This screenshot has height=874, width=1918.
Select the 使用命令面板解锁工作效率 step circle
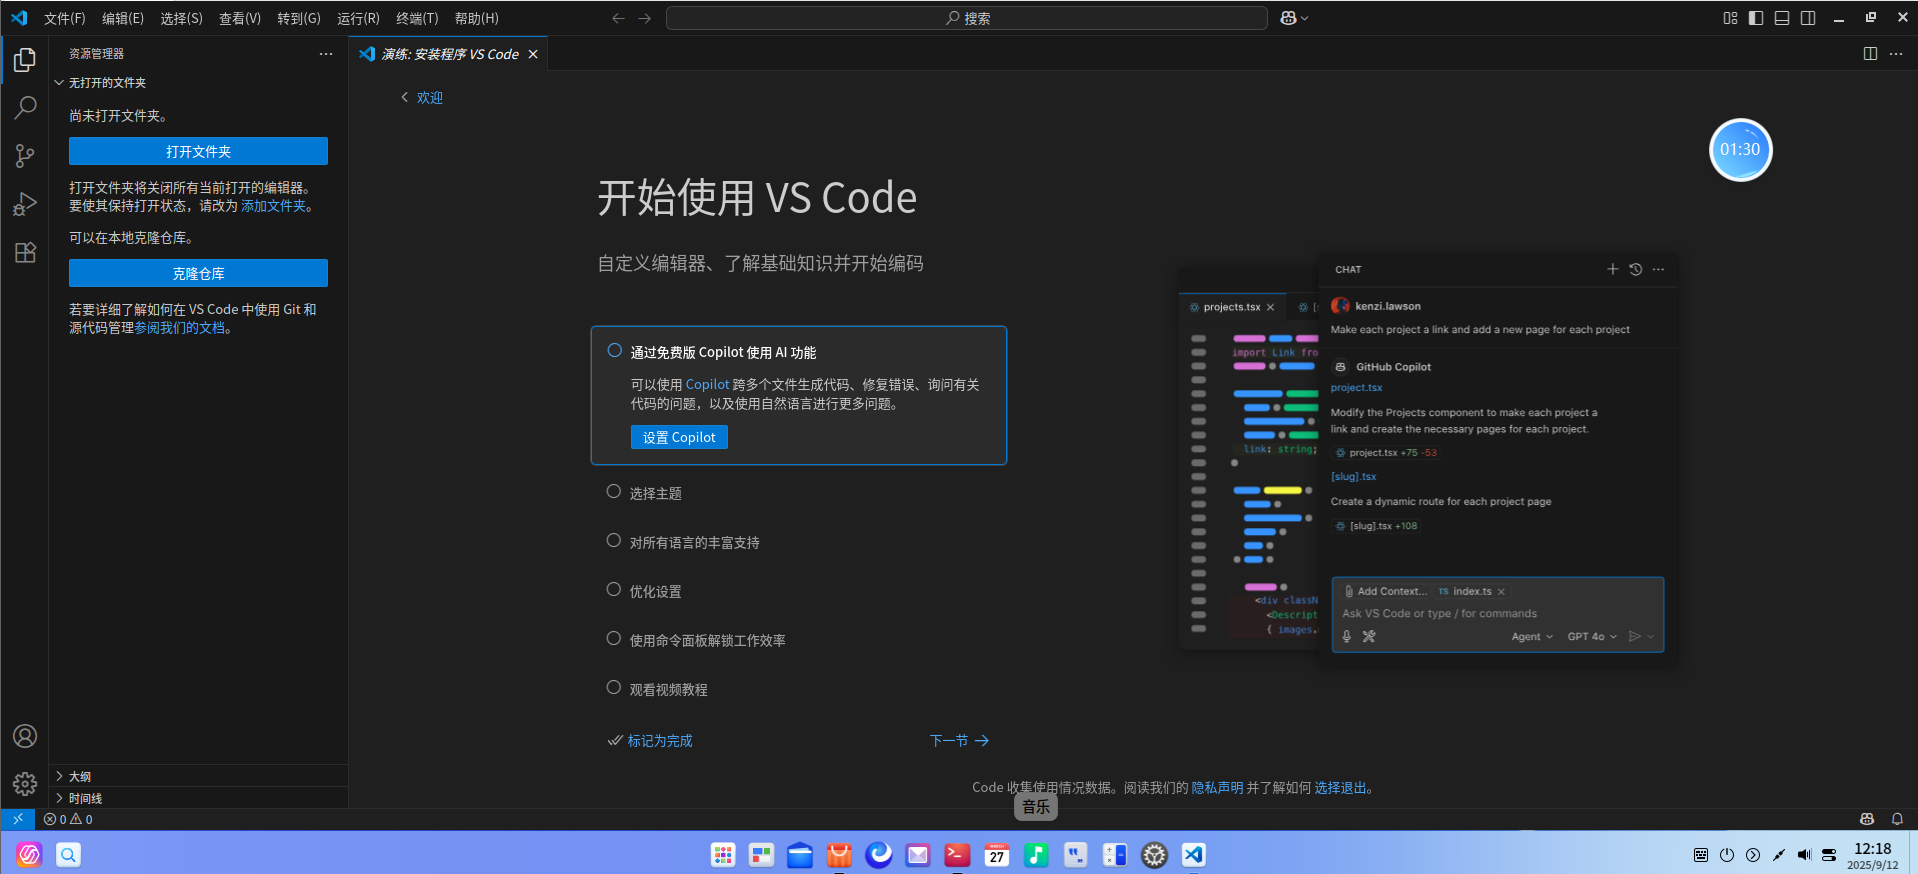[614, 639]
